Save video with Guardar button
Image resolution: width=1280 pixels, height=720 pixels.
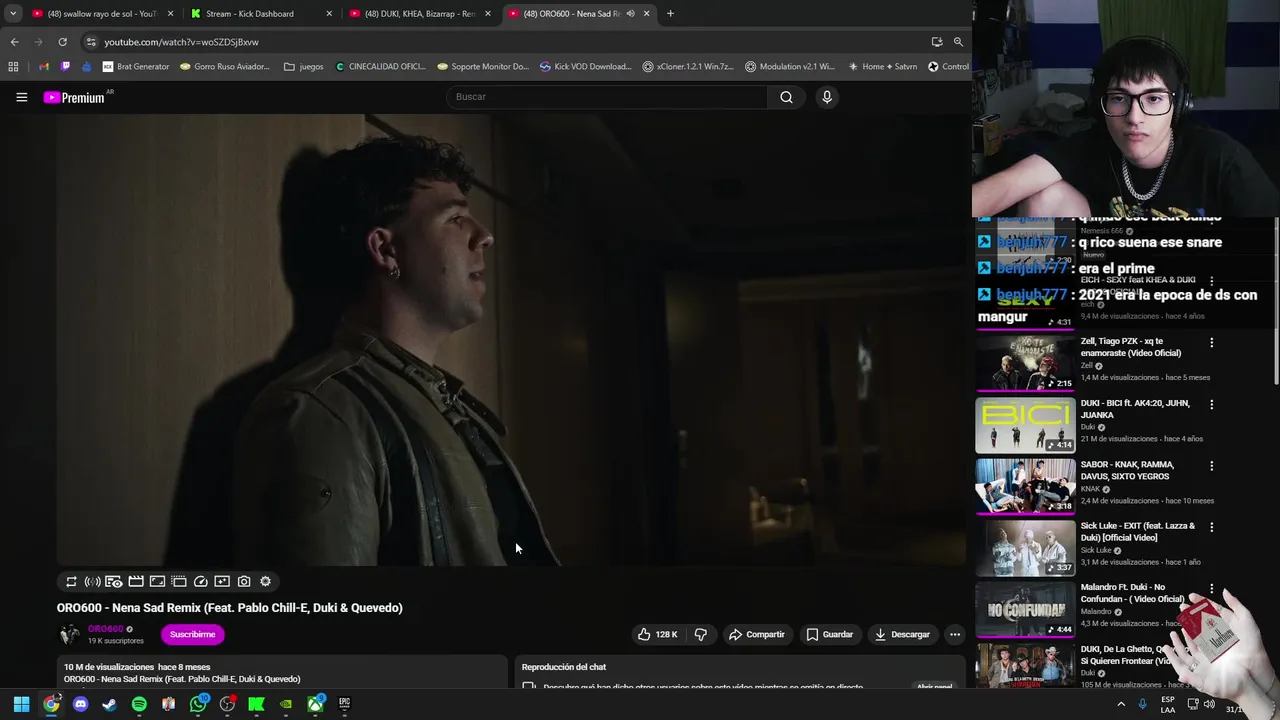pyautogui.click(x=830, y=634)
